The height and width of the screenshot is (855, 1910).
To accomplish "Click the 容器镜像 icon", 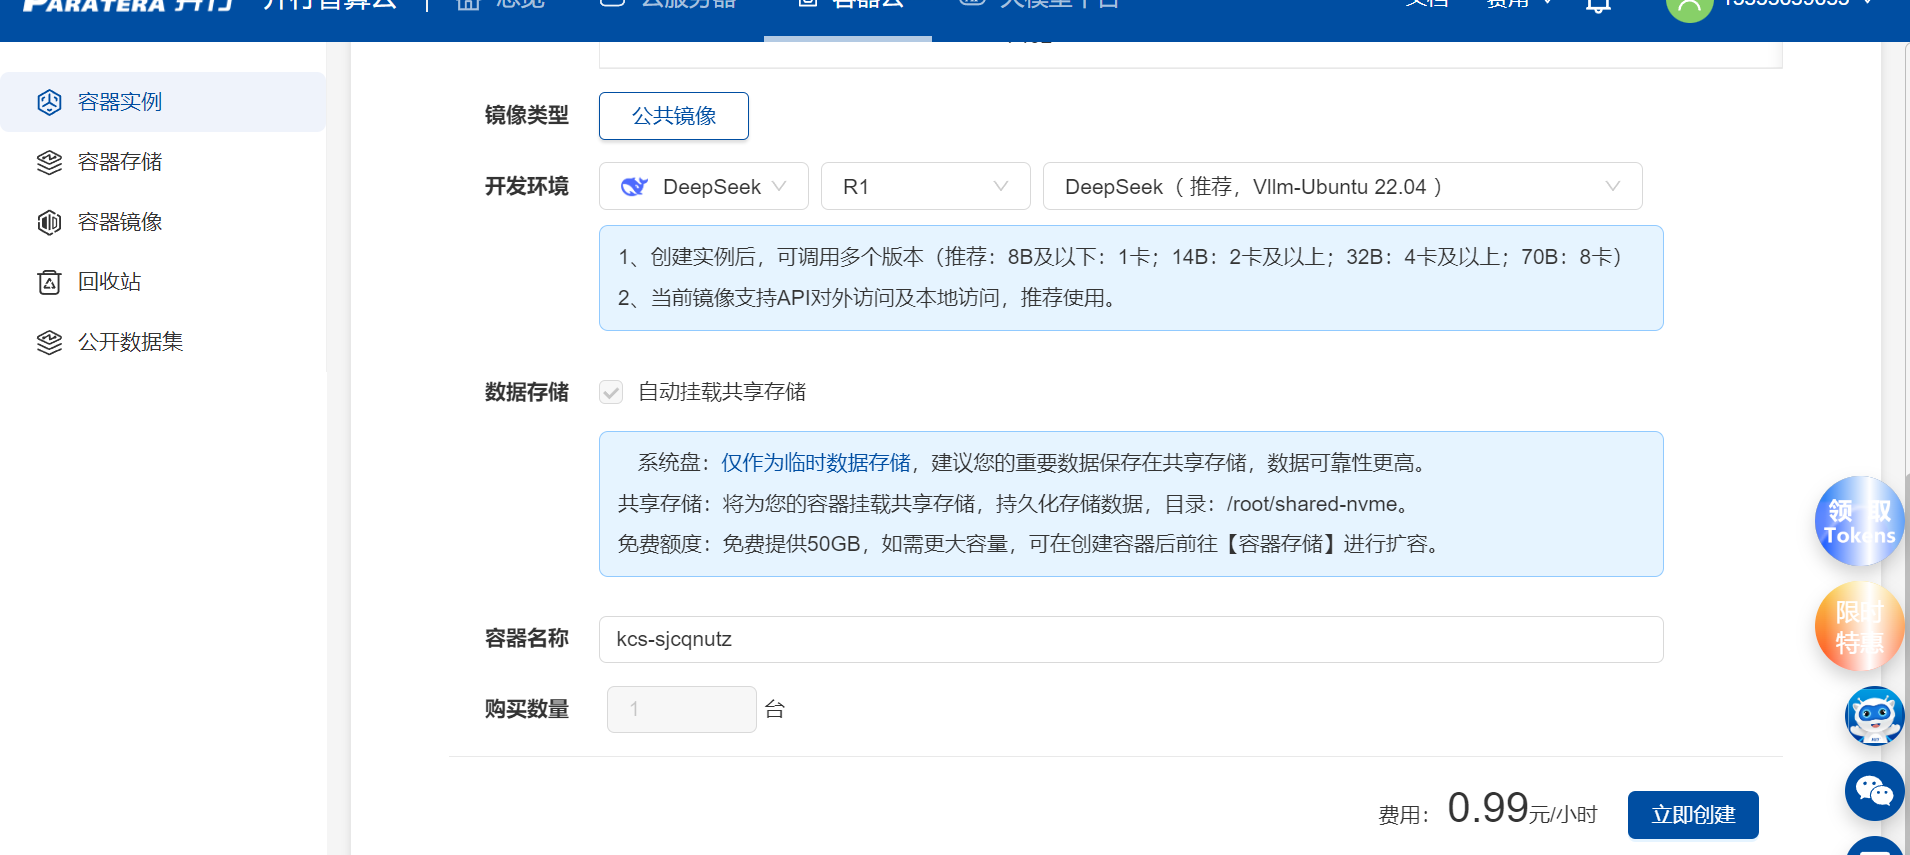I will click(49, 222).
